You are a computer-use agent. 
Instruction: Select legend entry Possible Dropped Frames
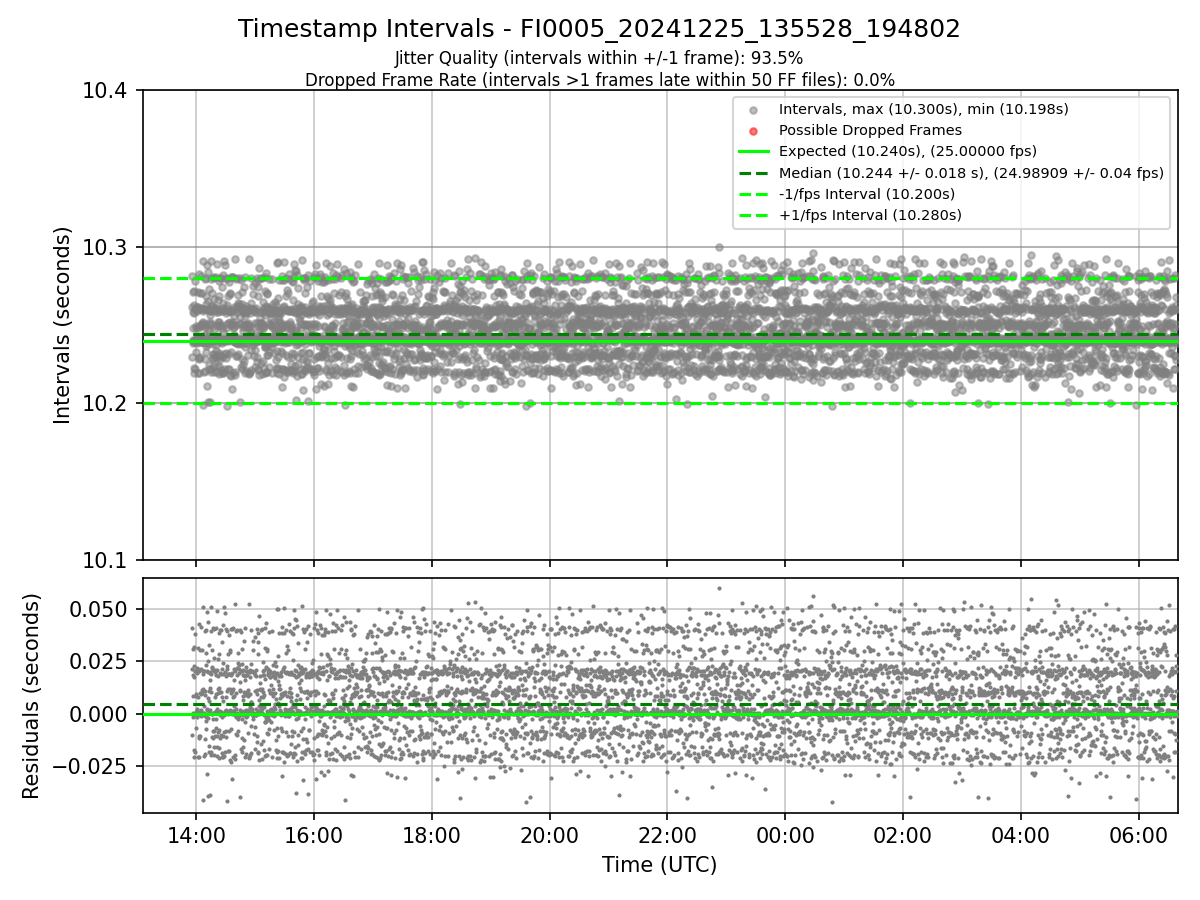tap(870, 130)
